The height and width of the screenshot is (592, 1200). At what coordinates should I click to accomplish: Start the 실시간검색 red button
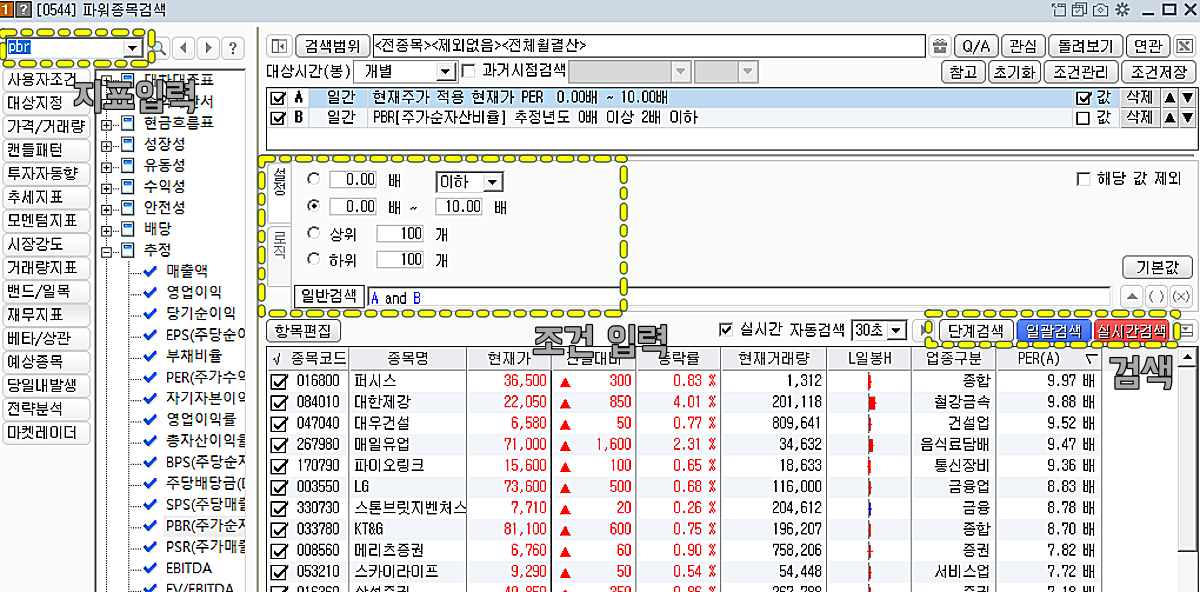pyautogui.click(x=1131, y=330)
